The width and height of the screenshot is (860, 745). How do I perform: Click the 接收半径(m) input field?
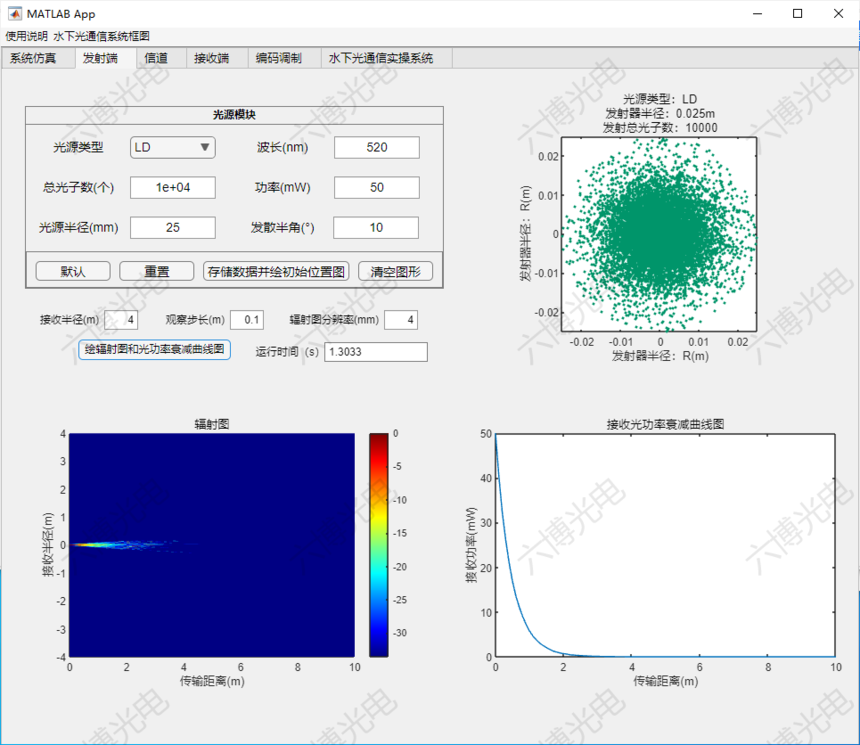tap(121, 320)
